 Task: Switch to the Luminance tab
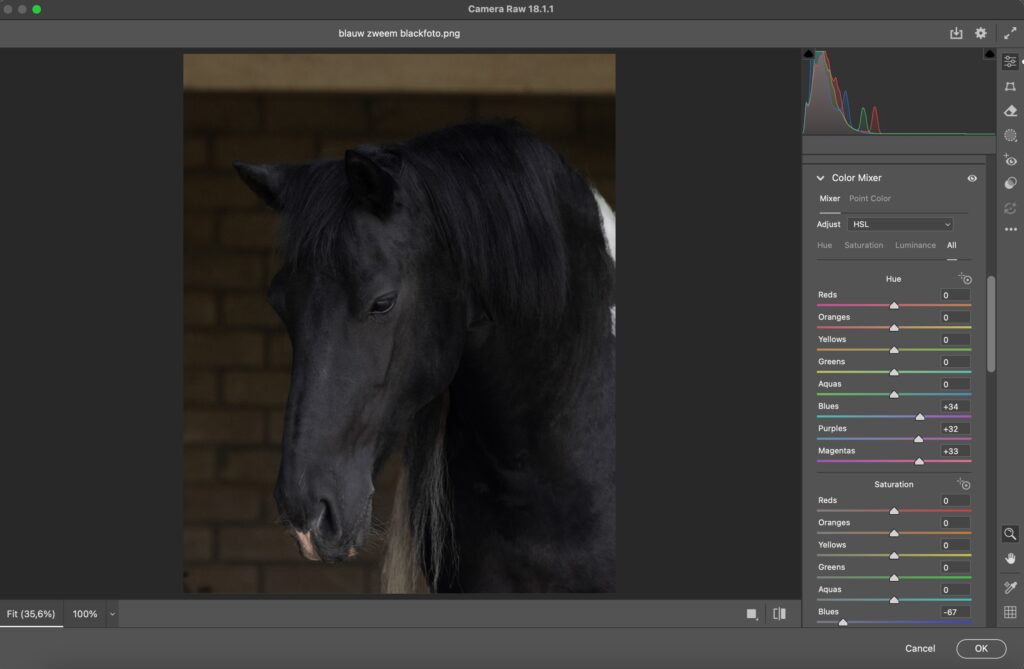tap(915, 245)
